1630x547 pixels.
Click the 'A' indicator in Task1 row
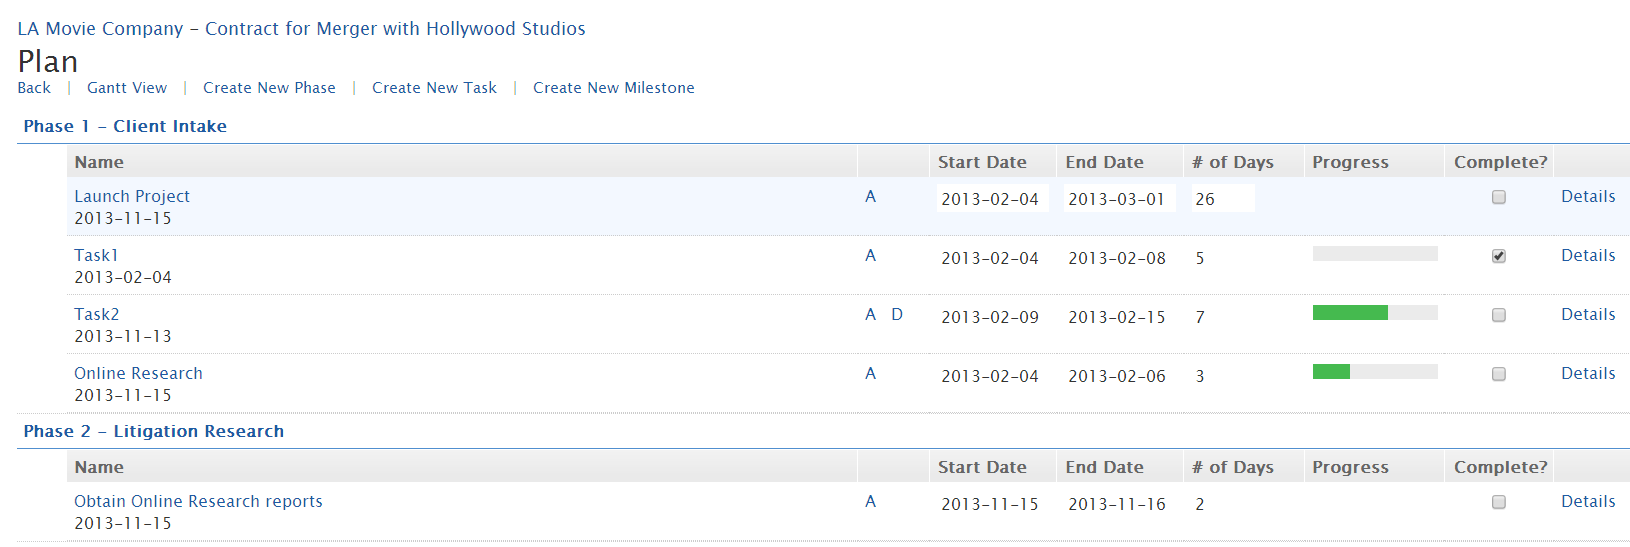pos(870,256)
